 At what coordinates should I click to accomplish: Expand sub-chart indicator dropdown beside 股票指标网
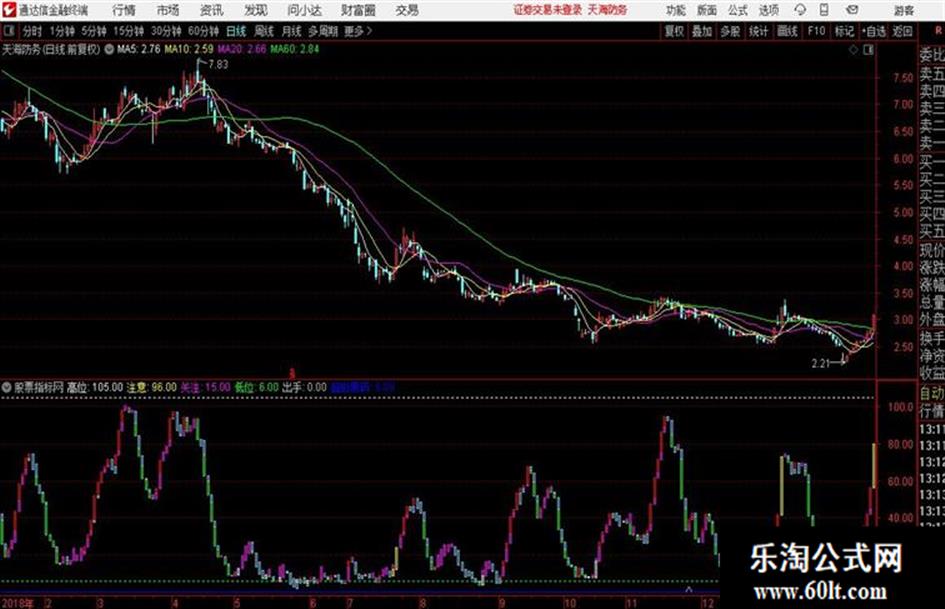(7, 387)
